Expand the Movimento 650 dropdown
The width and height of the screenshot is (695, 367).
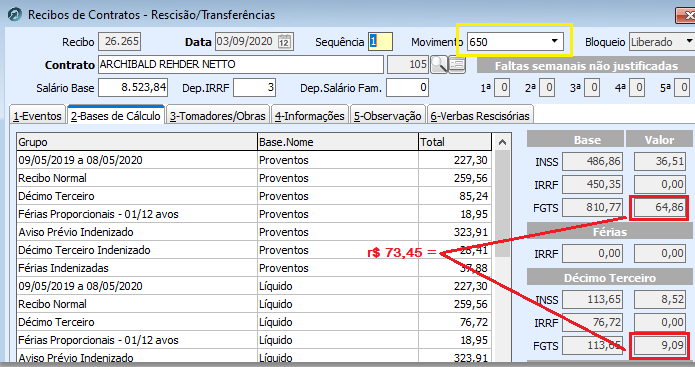coord(554,42)
